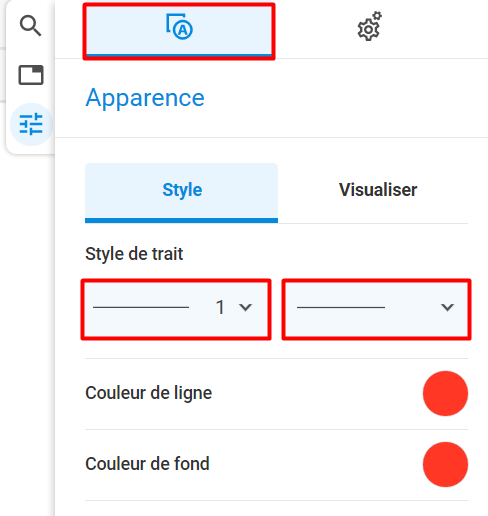Open the window layout panel icon
This screenshot has height=516, width=488.
coord(31,75)
